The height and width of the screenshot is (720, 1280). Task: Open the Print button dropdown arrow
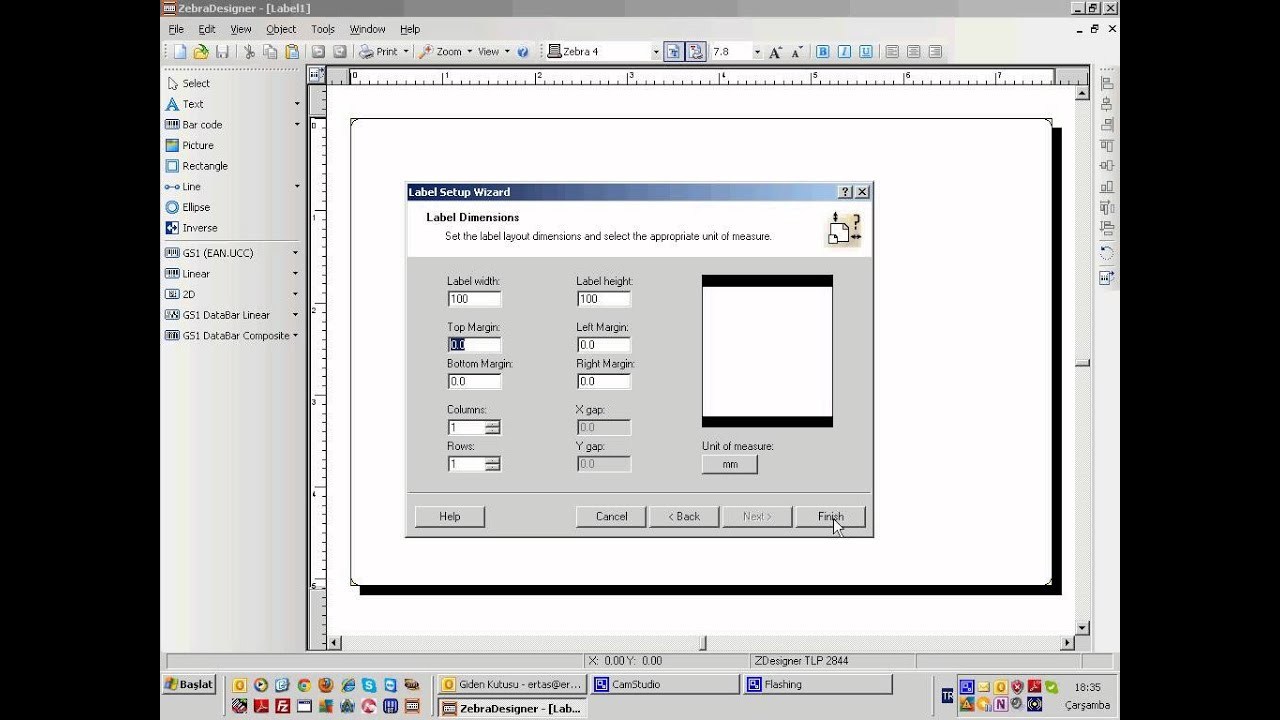point(406,52)
